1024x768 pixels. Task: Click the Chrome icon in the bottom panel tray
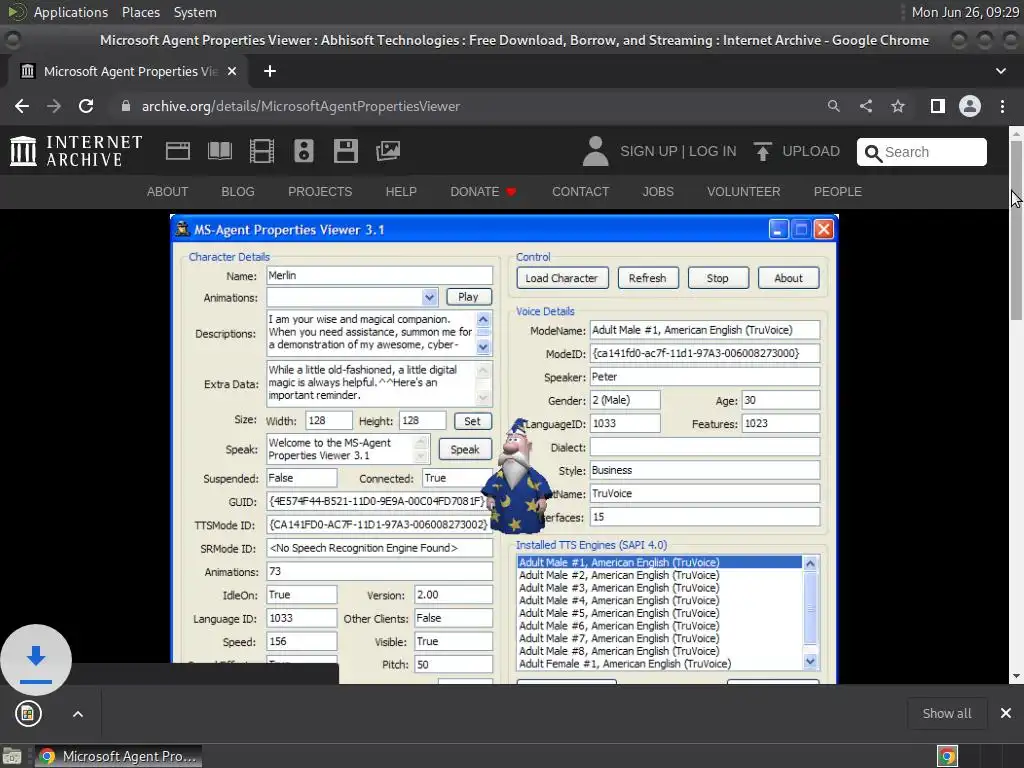(x=947, y=756)
